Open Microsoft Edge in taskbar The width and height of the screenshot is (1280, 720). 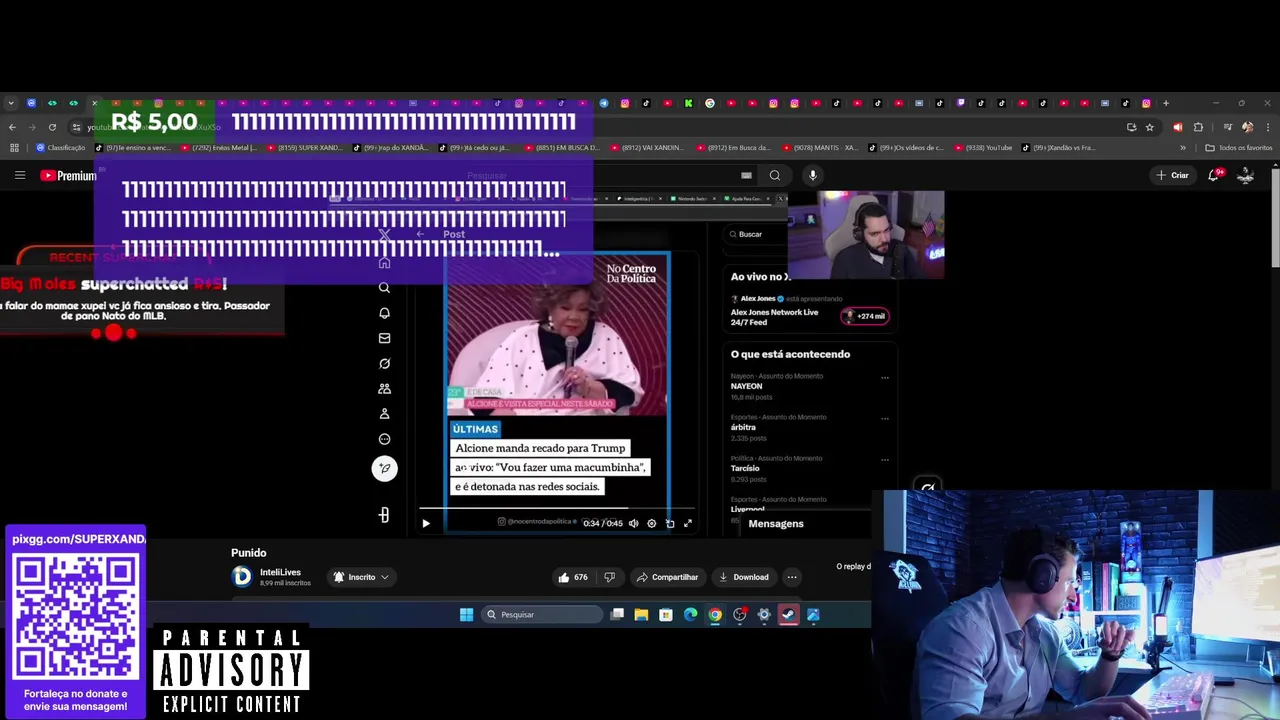click(690, 614)
